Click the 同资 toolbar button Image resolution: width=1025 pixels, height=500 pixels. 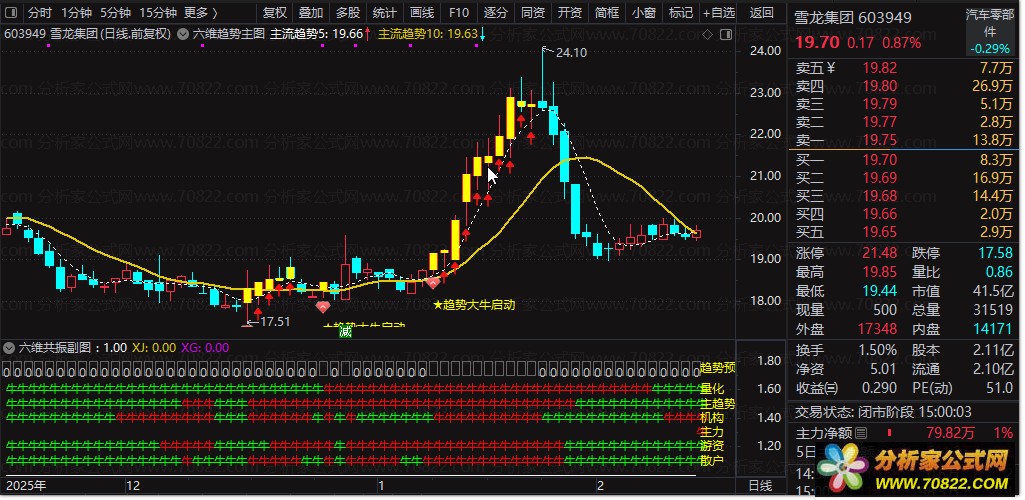click(x=533, y=12)
